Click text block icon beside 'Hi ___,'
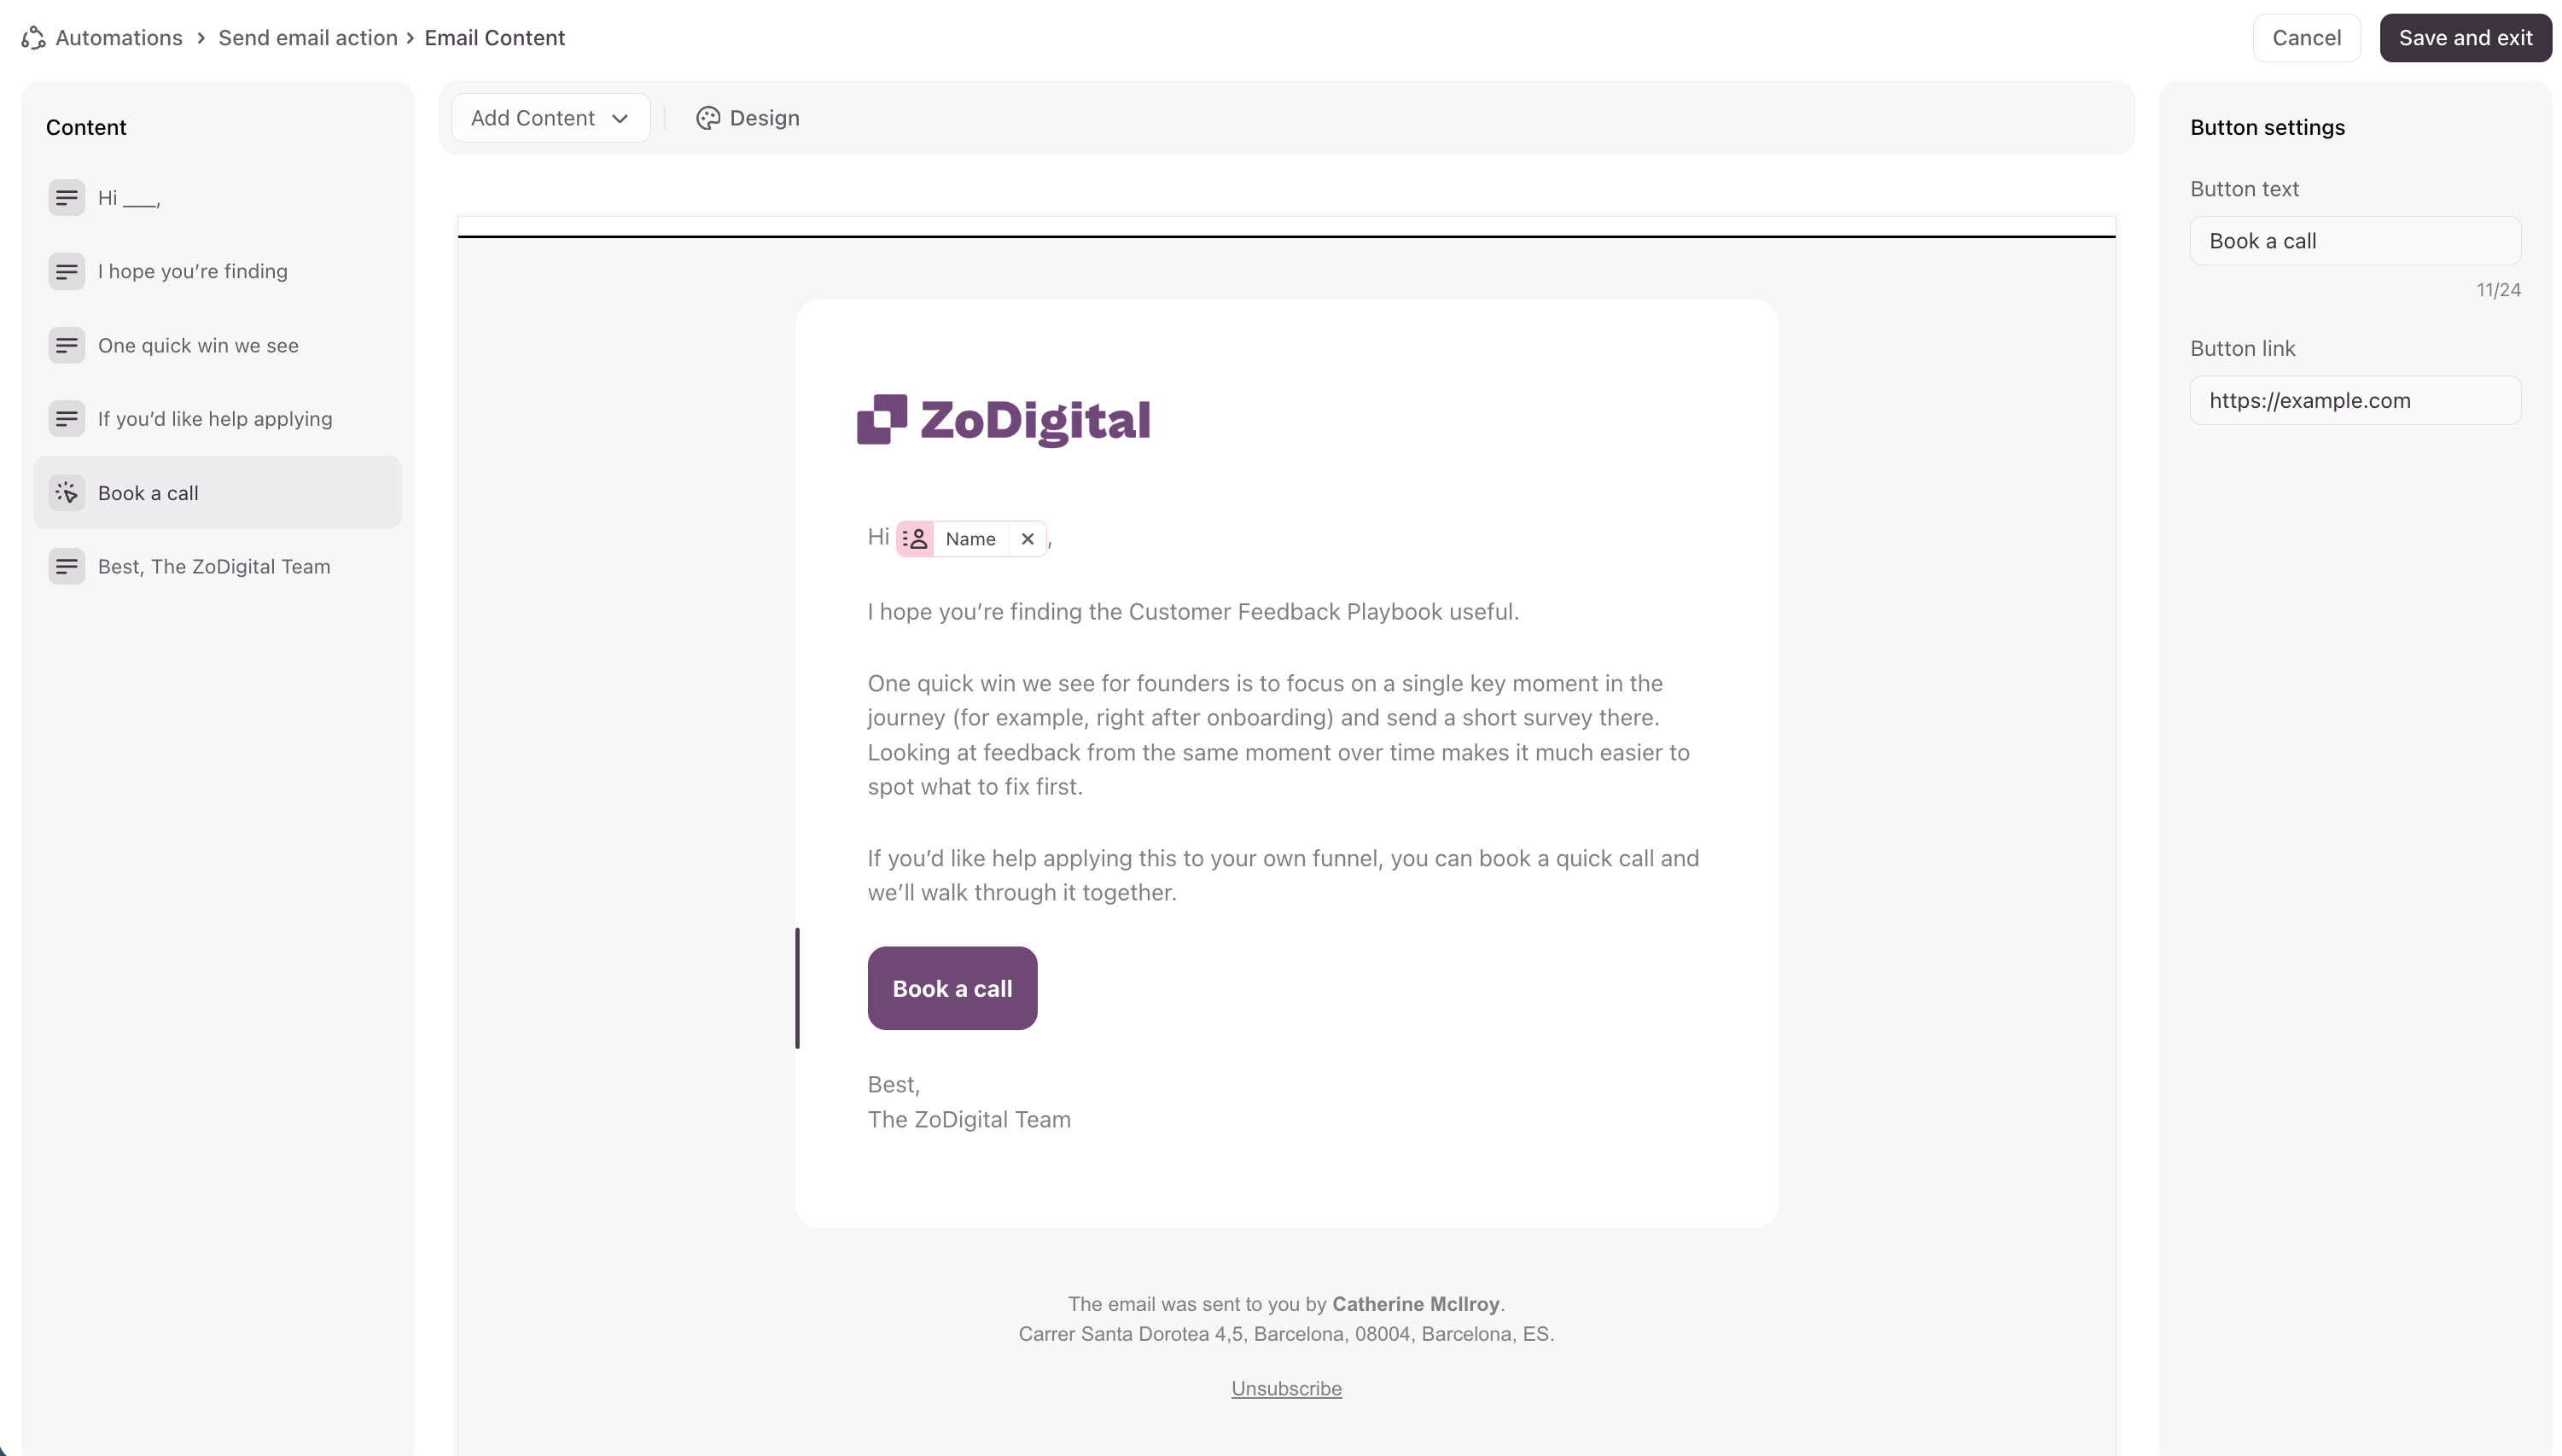The width and height of the screenshot is (2562, 1456). [x=67, y=198]
